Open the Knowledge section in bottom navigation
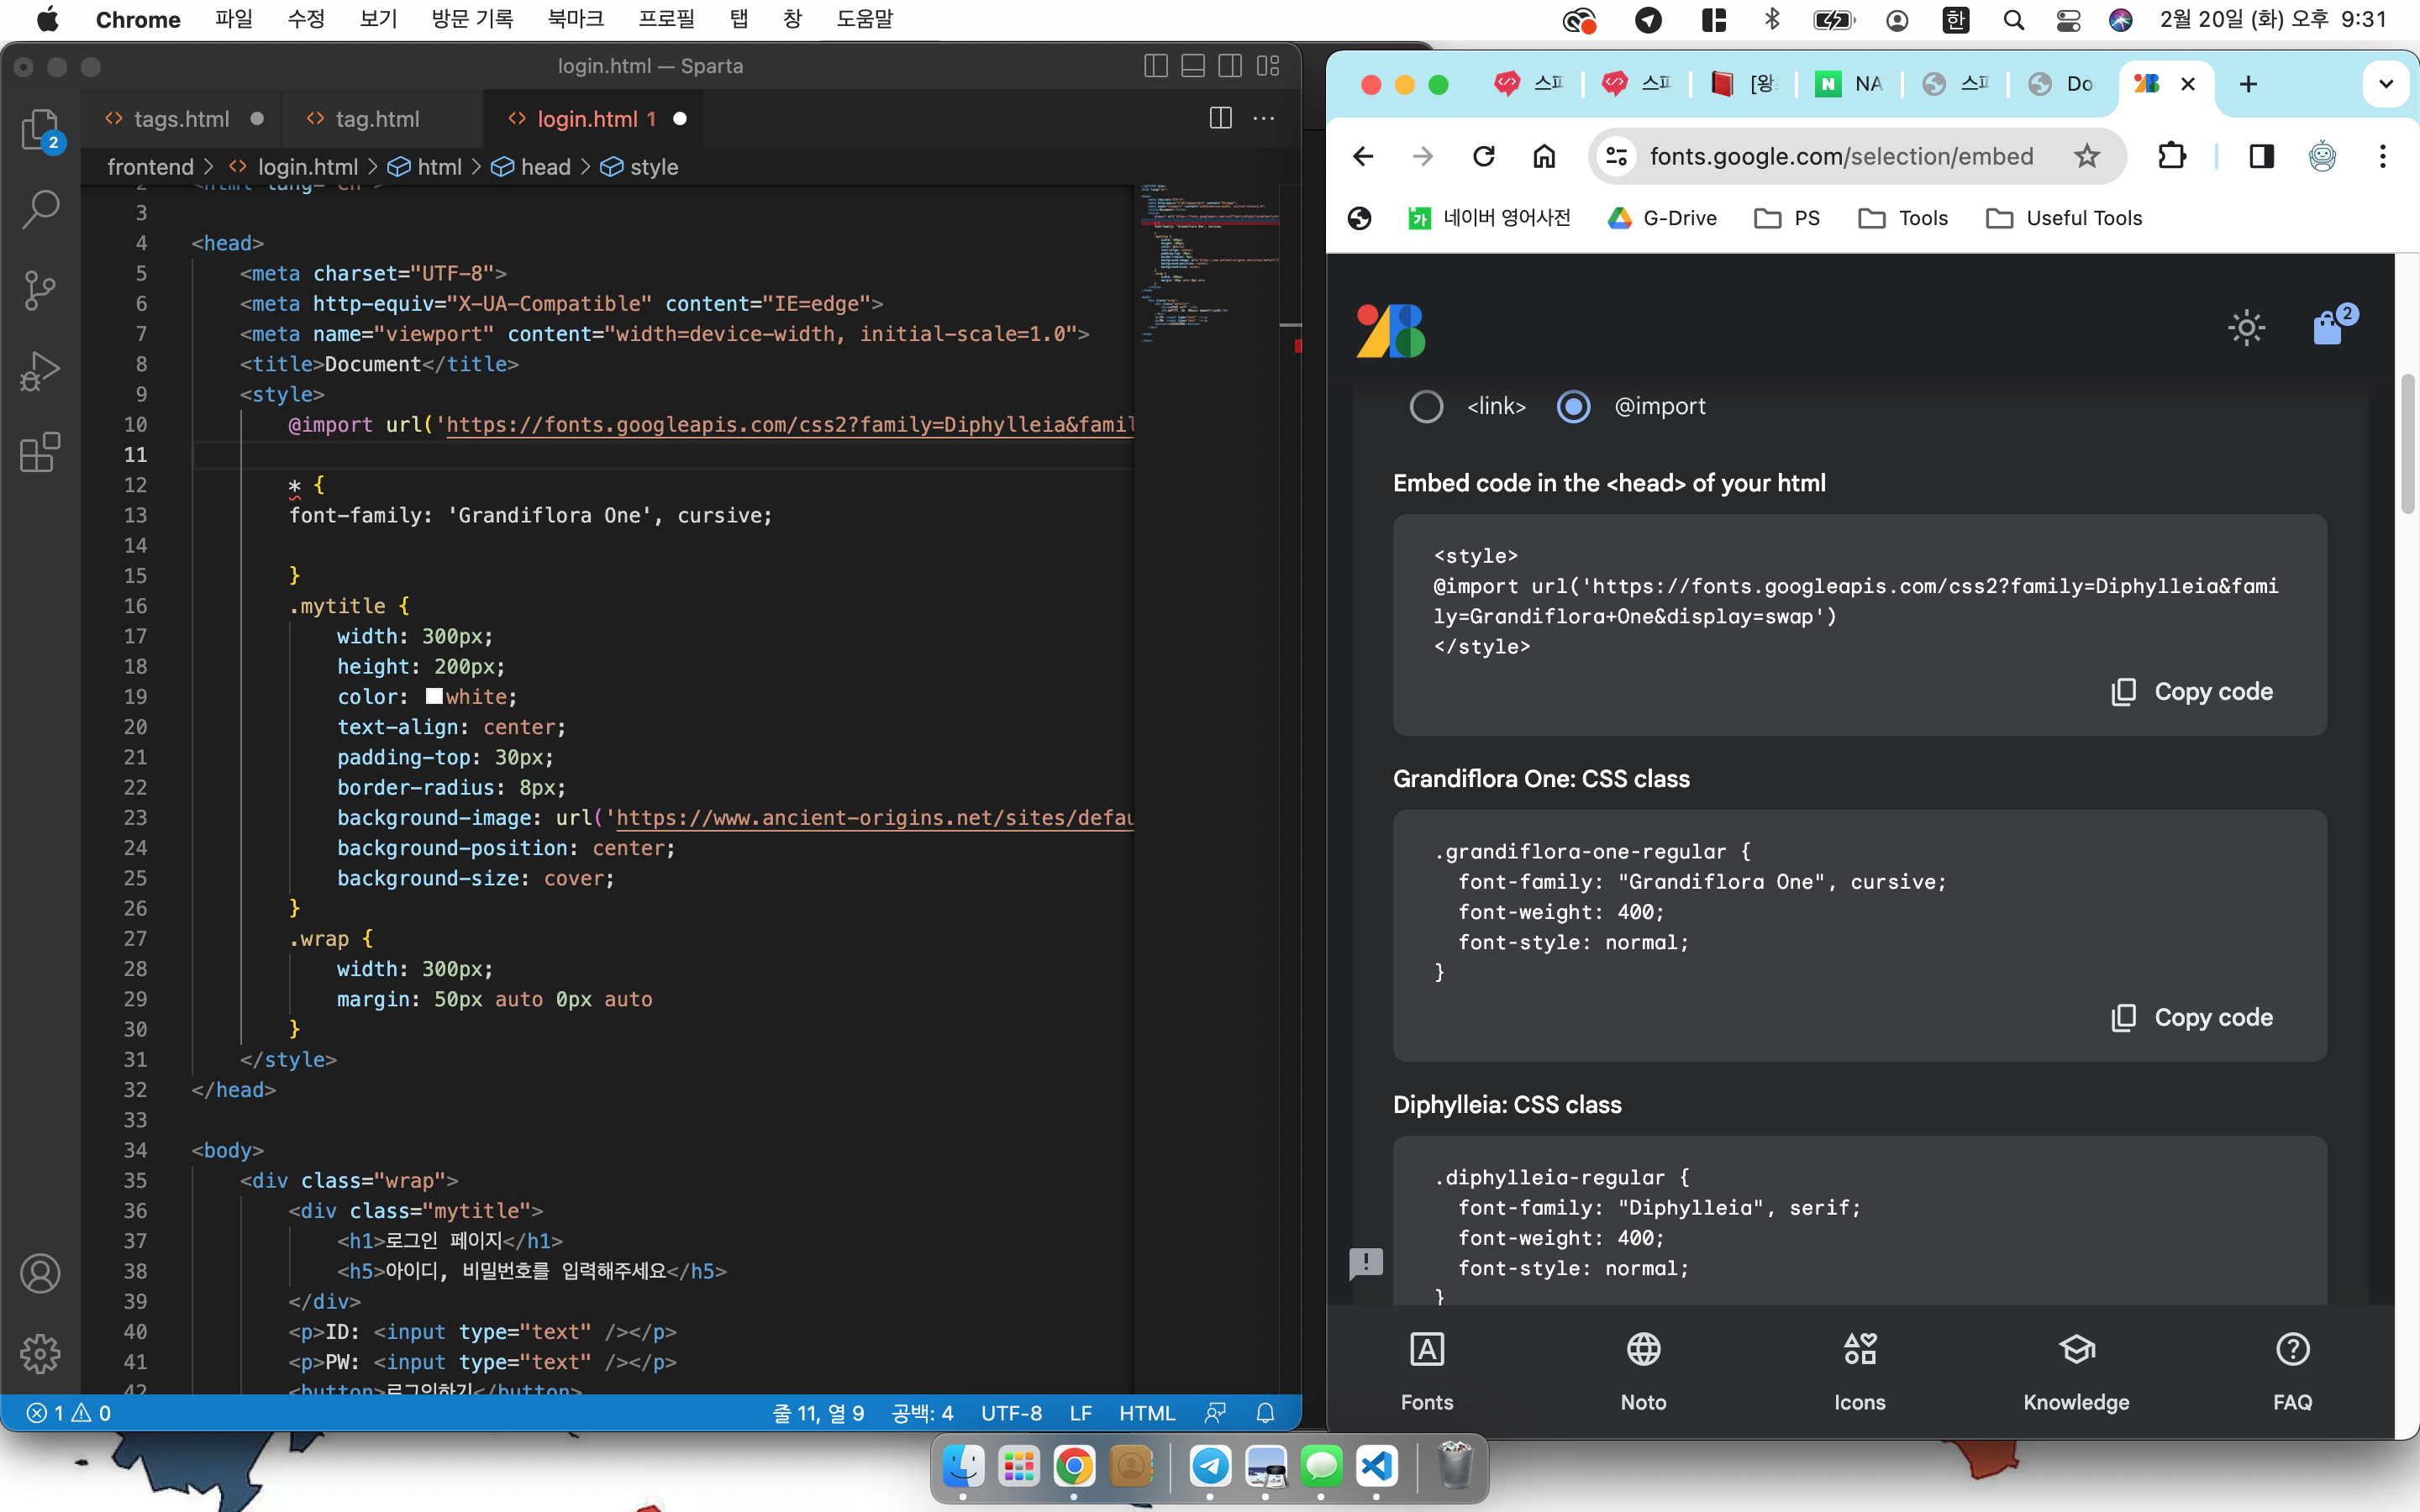 pos(2076,1370)
